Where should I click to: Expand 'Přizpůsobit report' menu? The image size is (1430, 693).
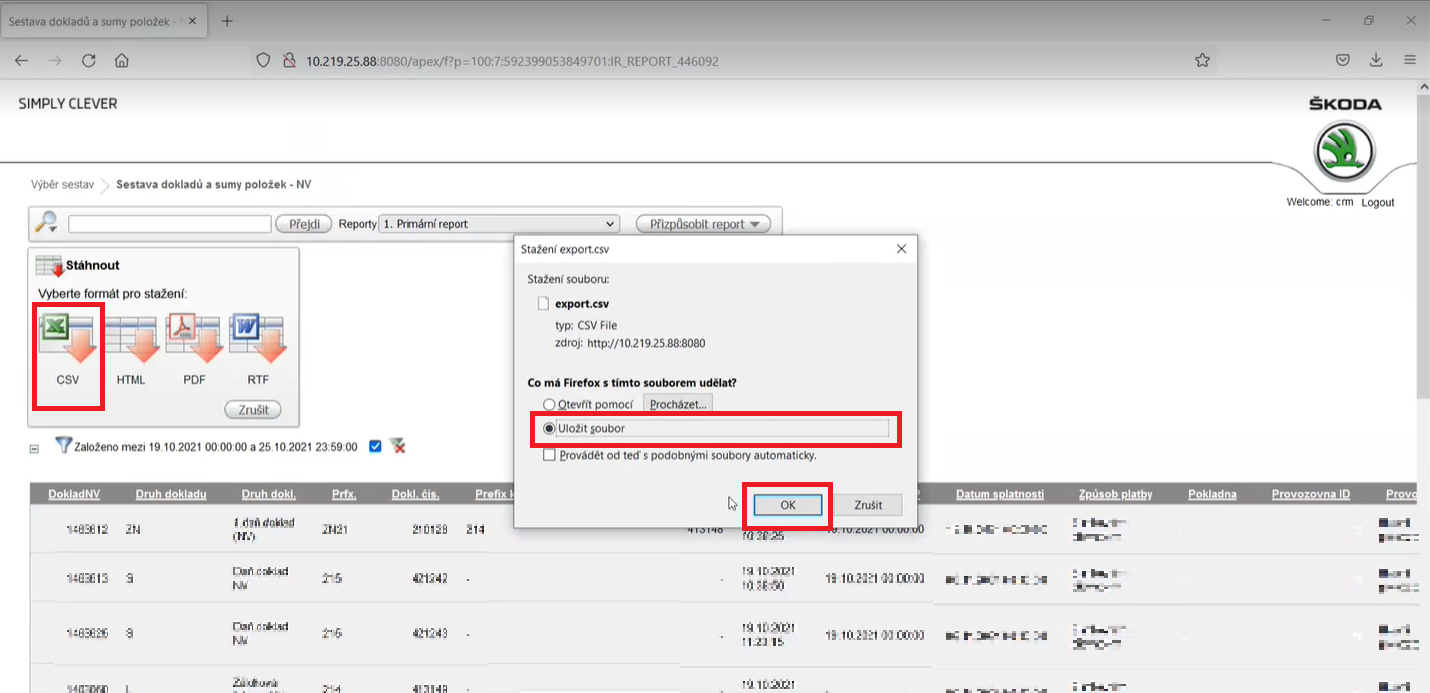703,224
